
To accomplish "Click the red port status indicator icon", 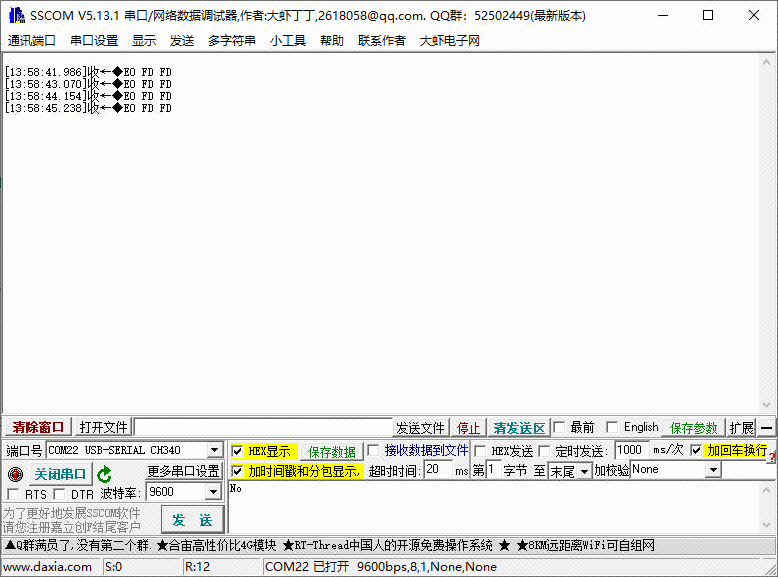I will click(x=15, y=474).
